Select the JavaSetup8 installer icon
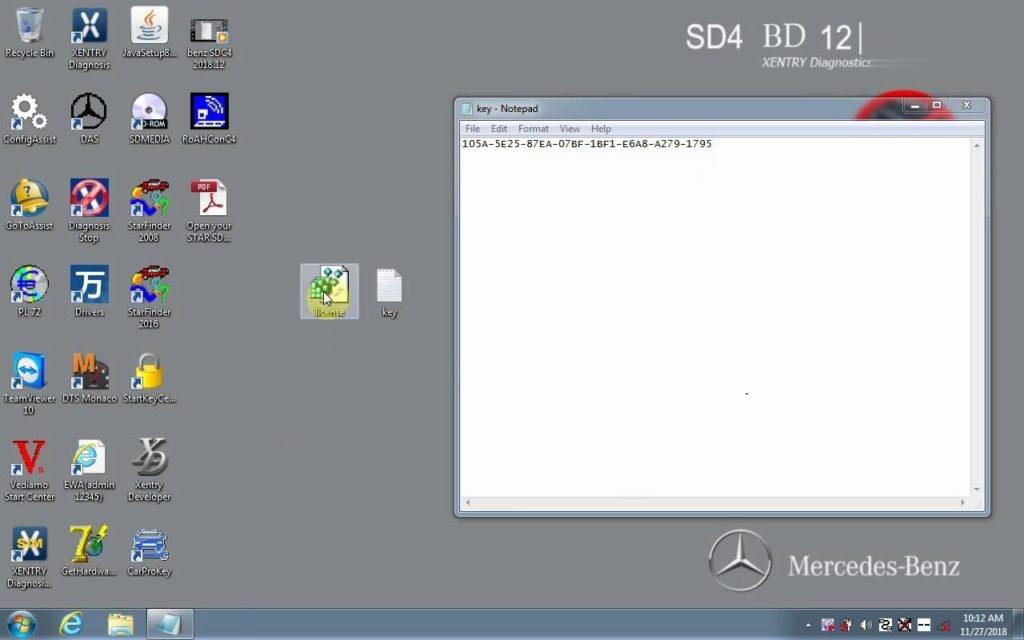This screenshot has width=1024, height=640. [149, 33]
